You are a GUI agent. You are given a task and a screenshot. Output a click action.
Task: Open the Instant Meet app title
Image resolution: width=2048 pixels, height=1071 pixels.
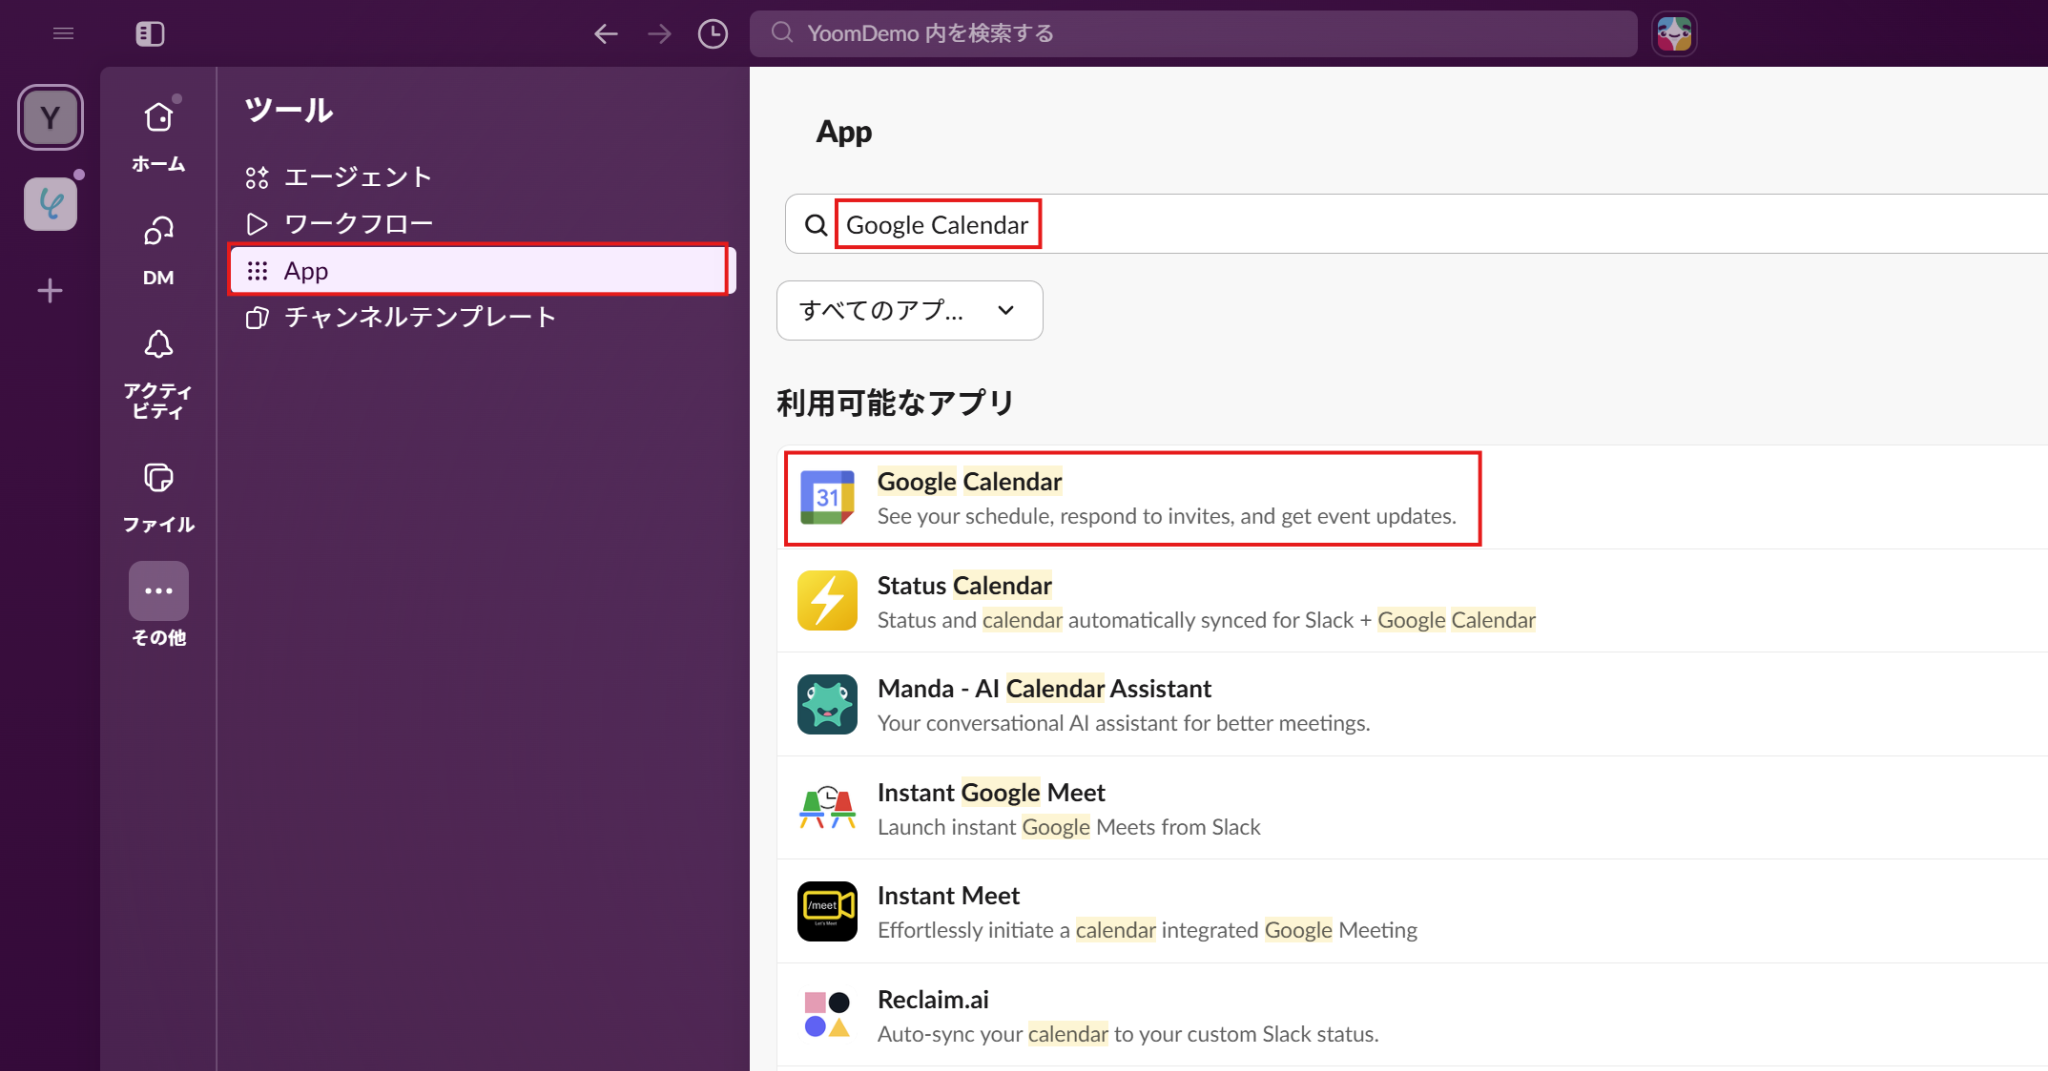pos(948,896)
